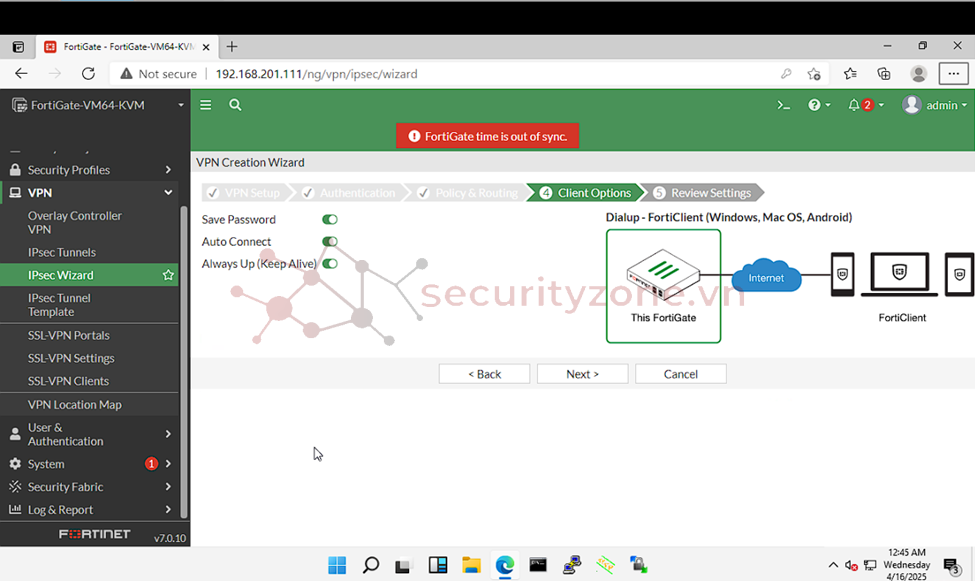
Task: Open a new browser tab
Action: (x=232, y=47)
